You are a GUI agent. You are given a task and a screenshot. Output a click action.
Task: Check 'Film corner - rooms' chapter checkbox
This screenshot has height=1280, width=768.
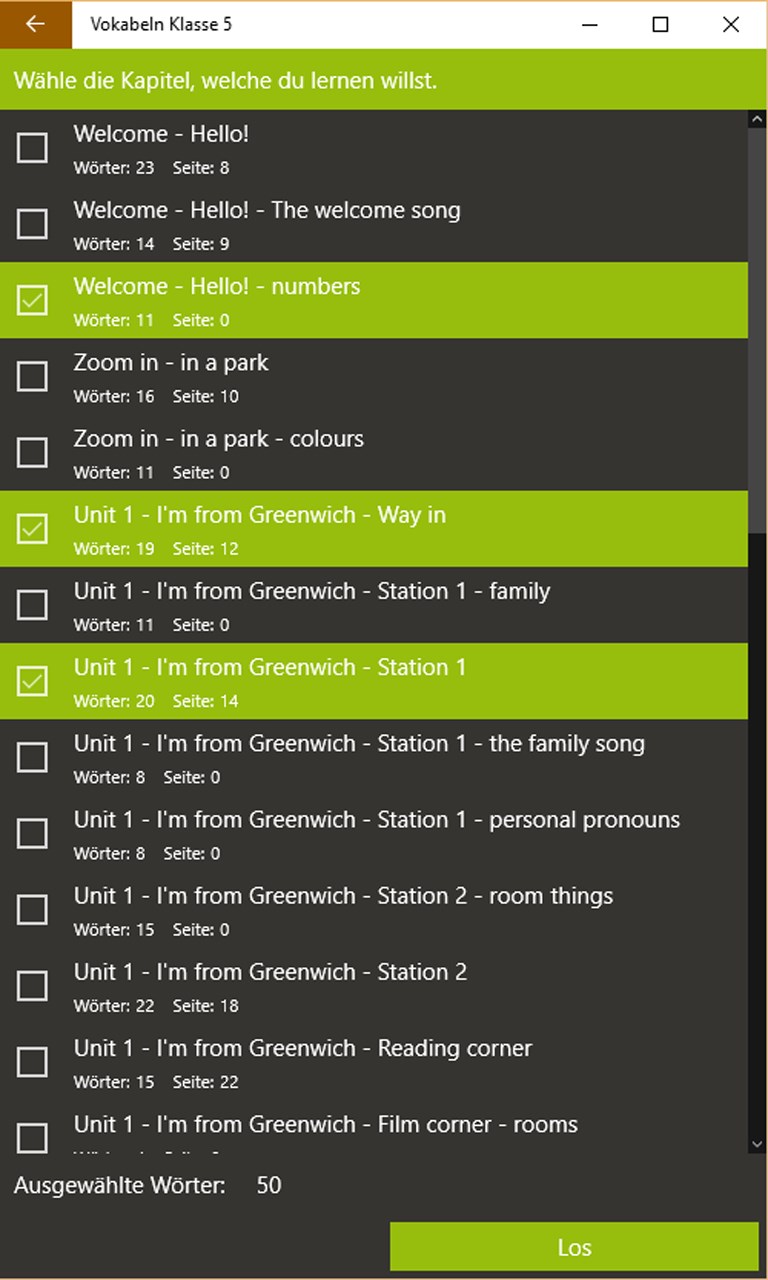[x=33, y=1137]
